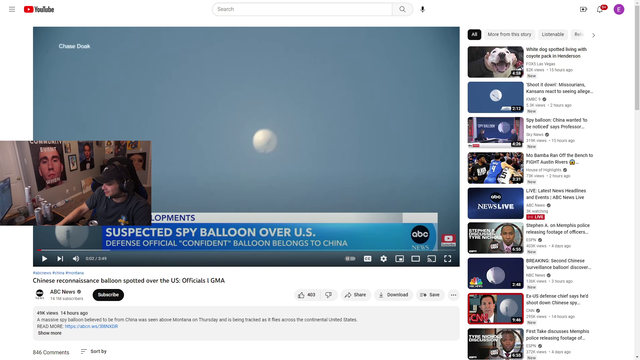Open the player settings gear
The width and height of the screenshot is (640, 360).
(x=383, y=258)
